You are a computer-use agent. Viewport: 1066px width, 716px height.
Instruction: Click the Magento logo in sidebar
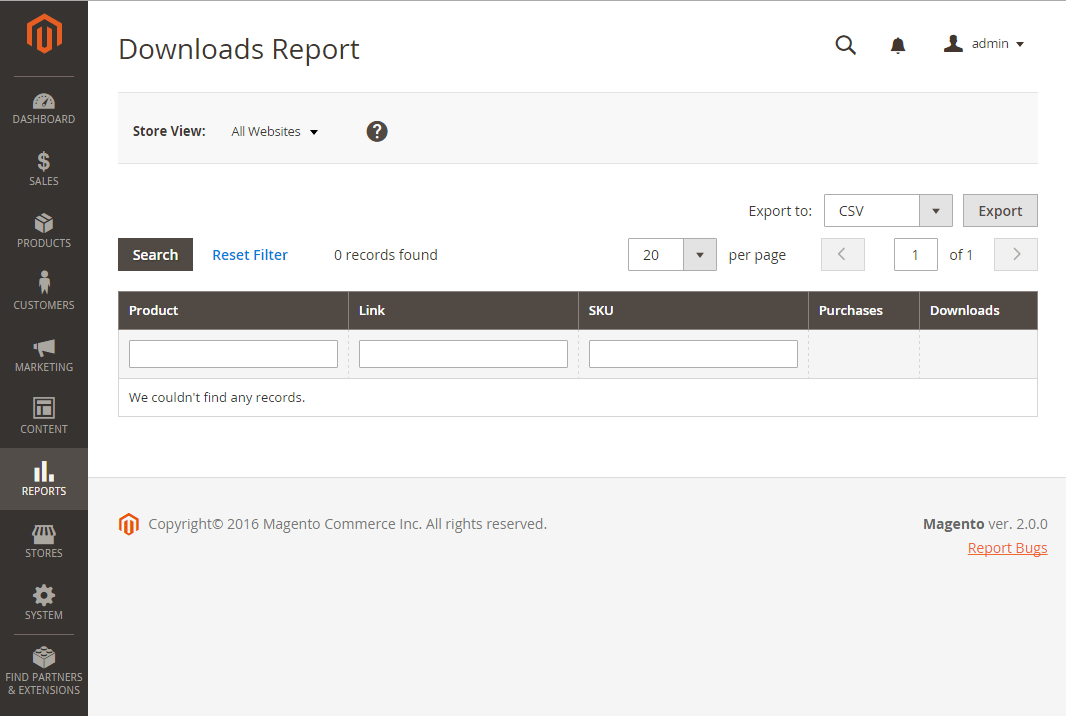coord(44,35)
